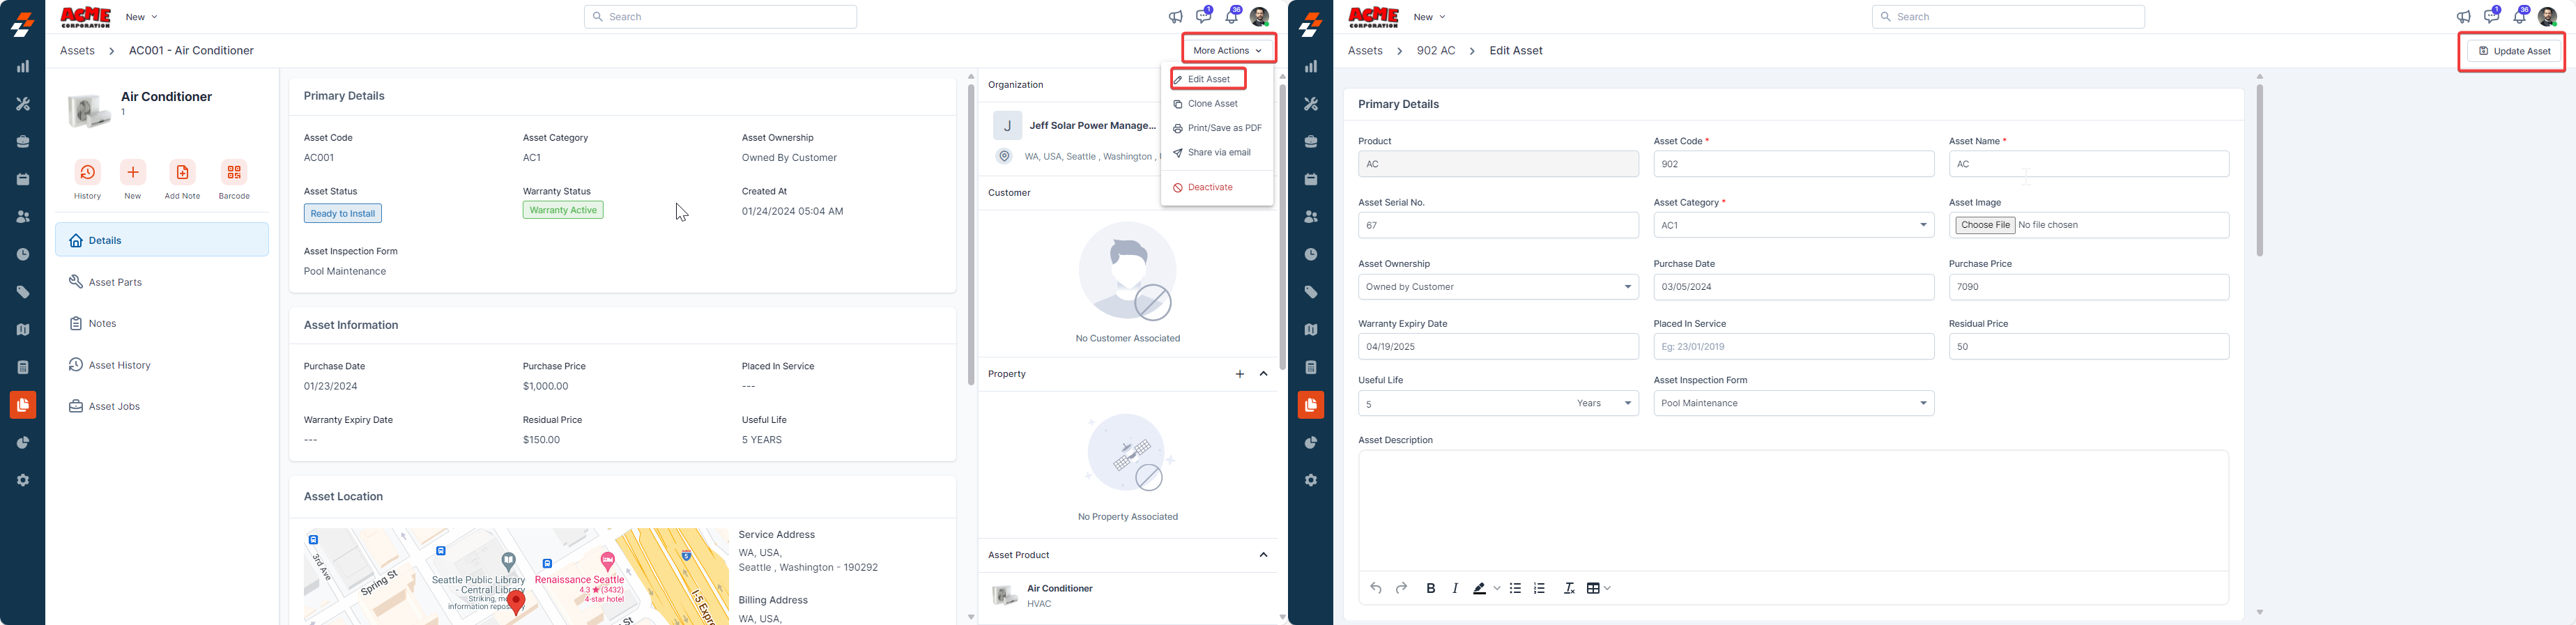
Task: Click wrench-and-screwdriver sidebar icon on asset details page
Action: pos(23,104)
